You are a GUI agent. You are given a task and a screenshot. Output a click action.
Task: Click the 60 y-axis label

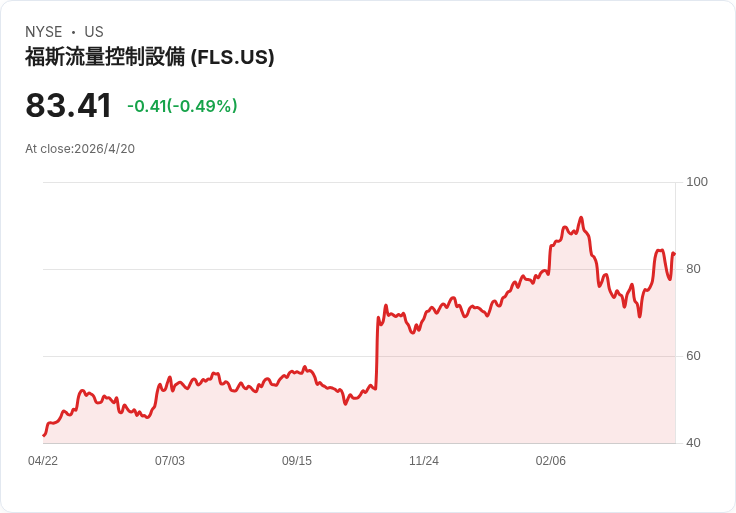click(x=692, y=356)
